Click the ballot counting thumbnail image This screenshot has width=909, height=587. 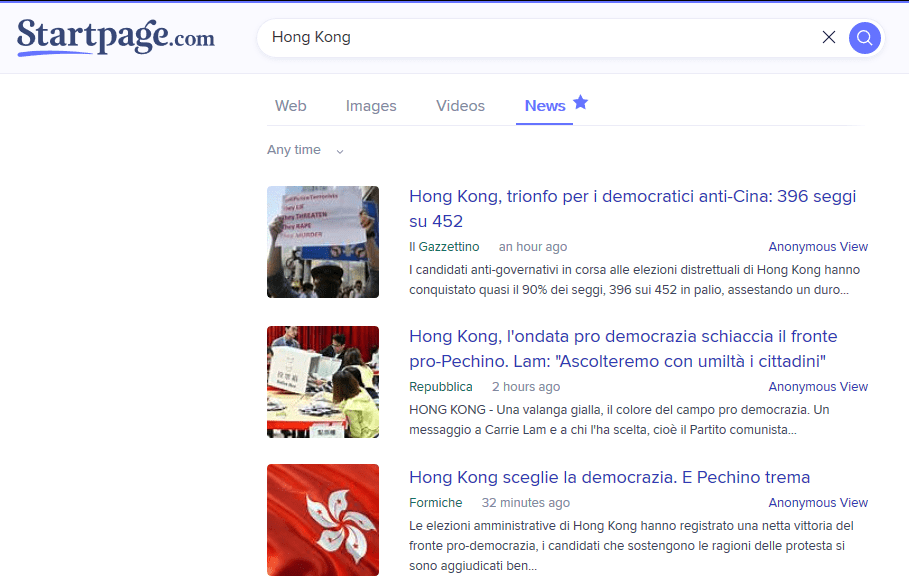[x=323, y=382]
